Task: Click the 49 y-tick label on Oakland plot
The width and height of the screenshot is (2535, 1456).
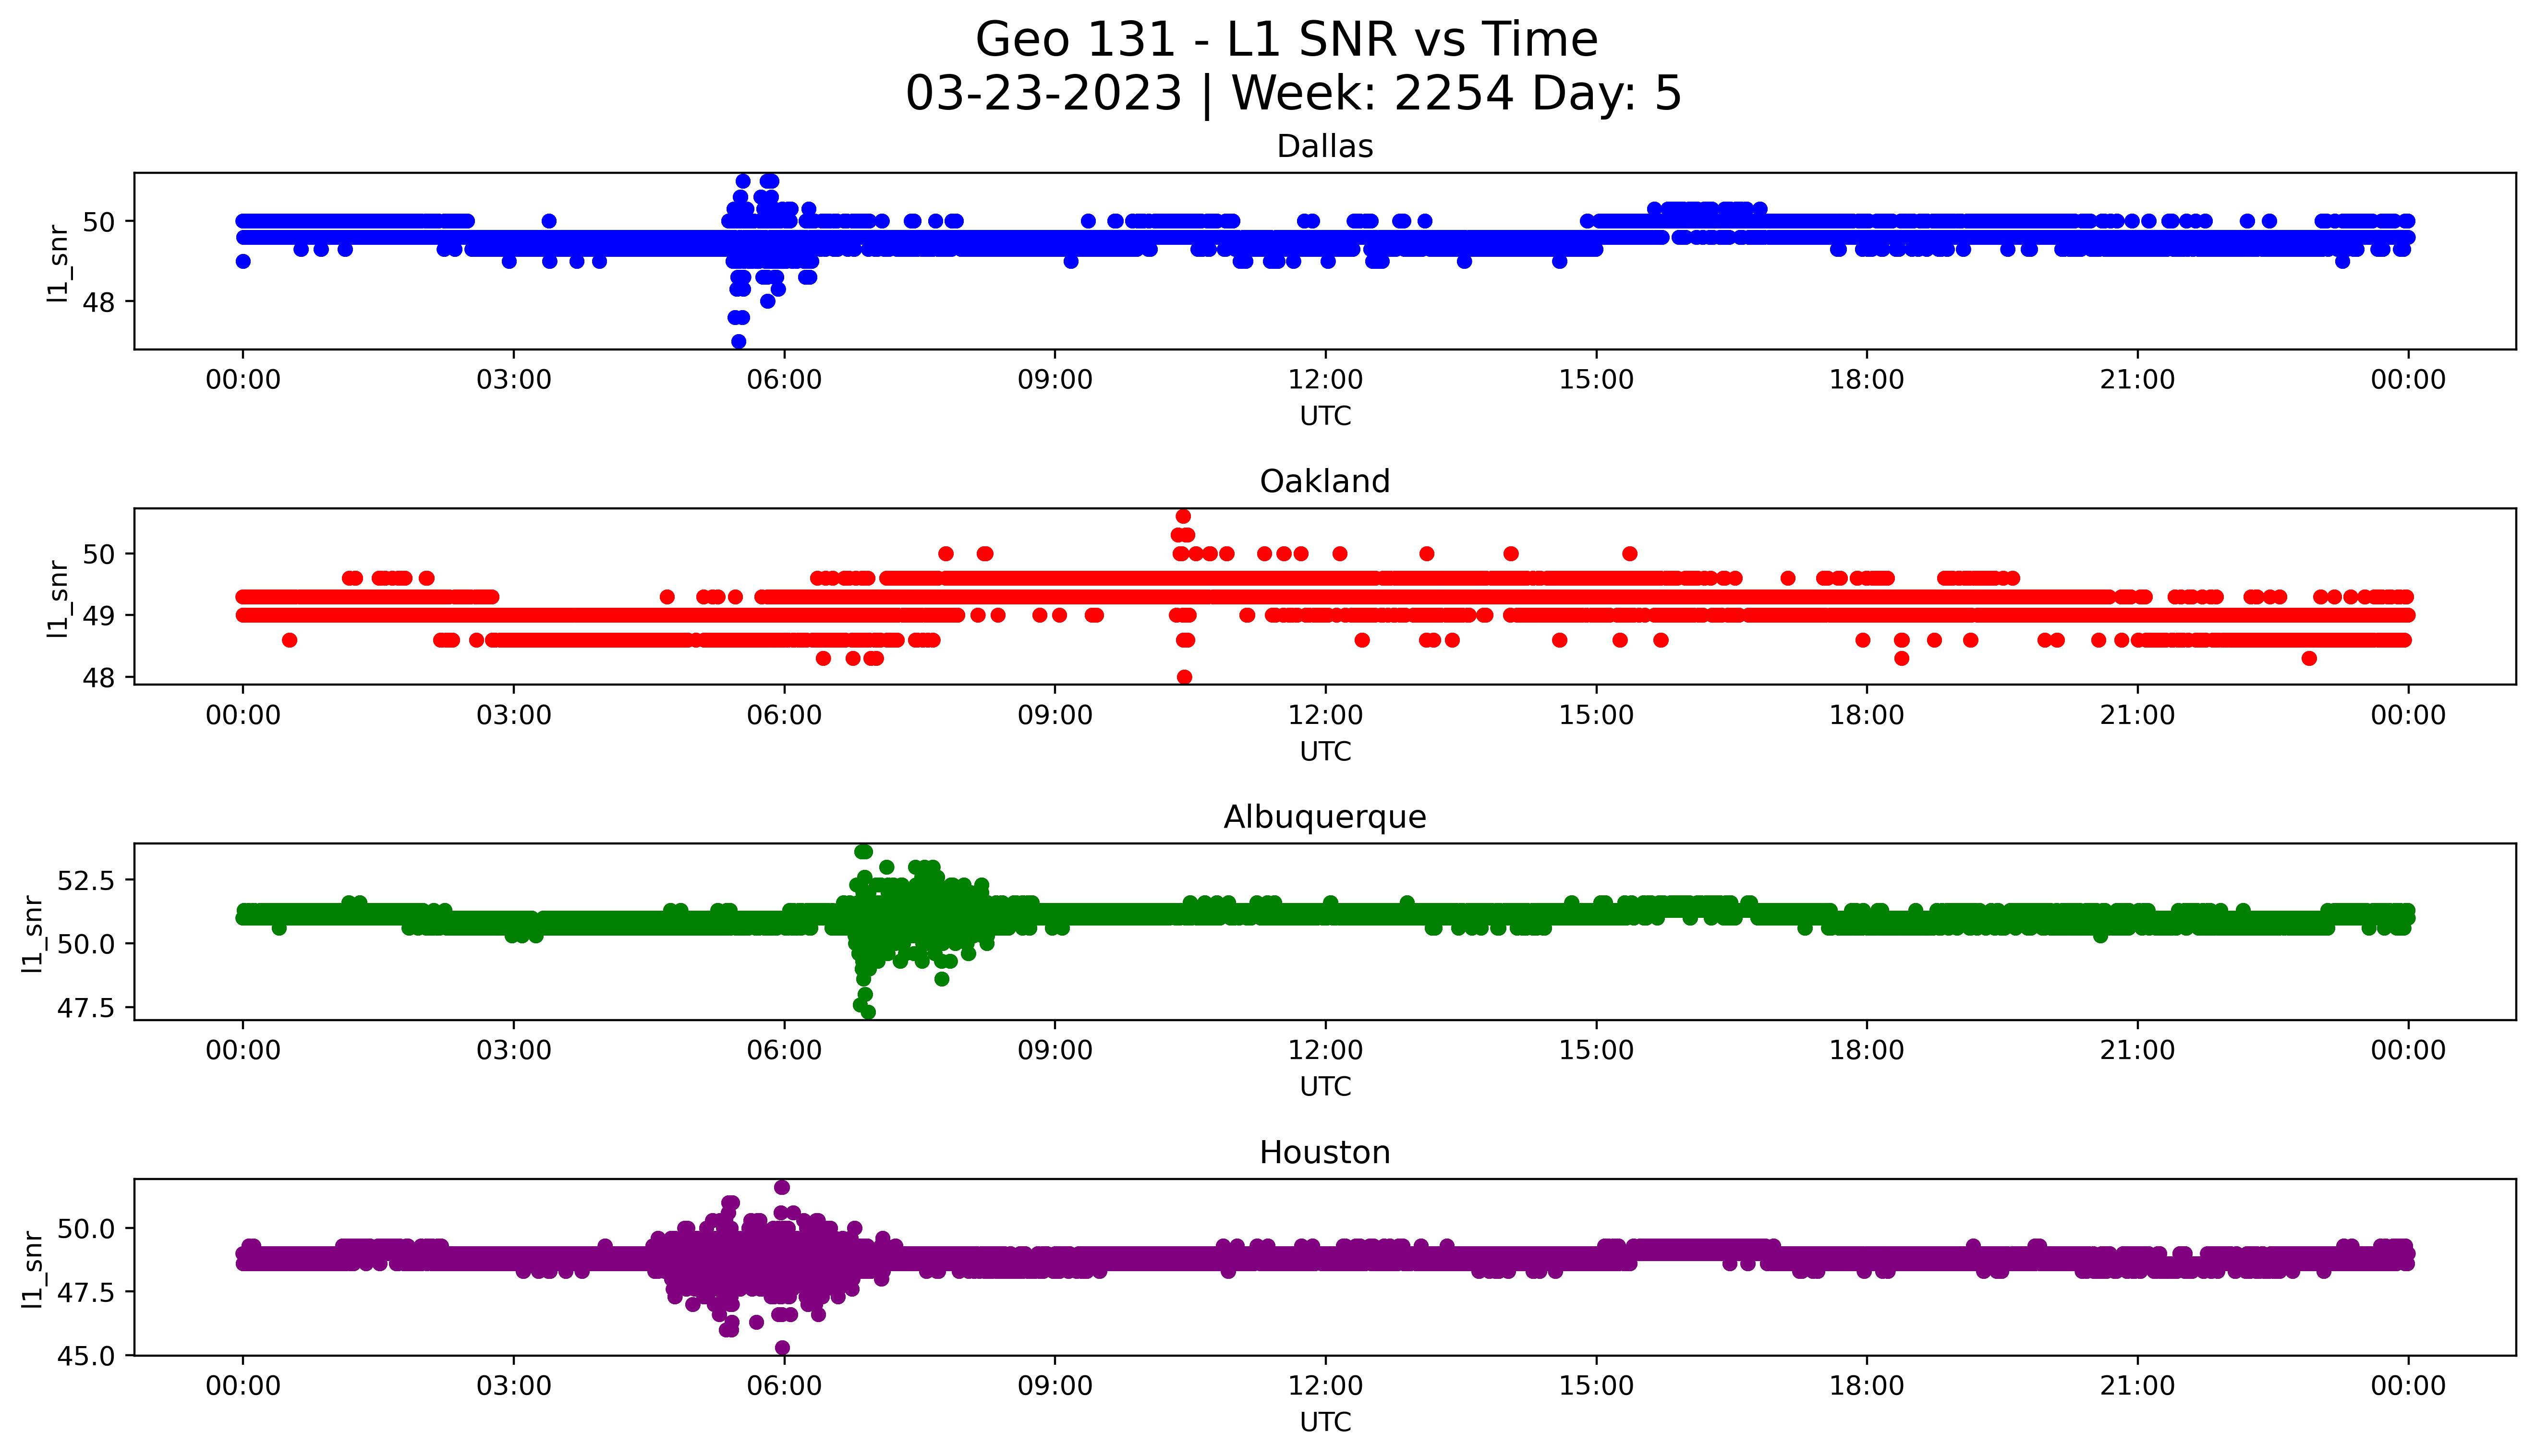Action: click(100, 616)
